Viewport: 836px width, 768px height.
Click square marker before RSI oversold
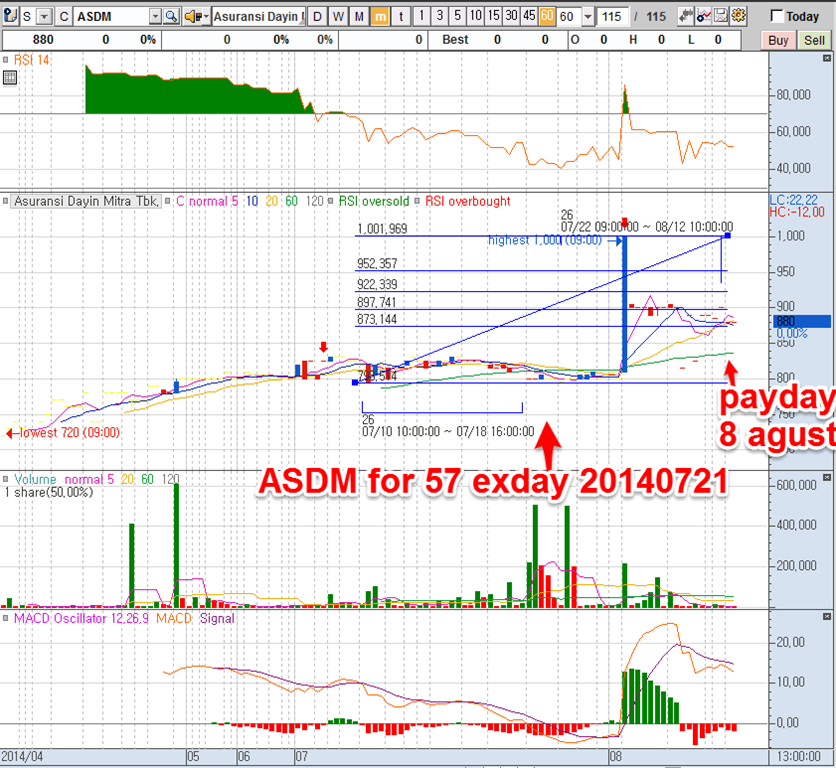331,201
